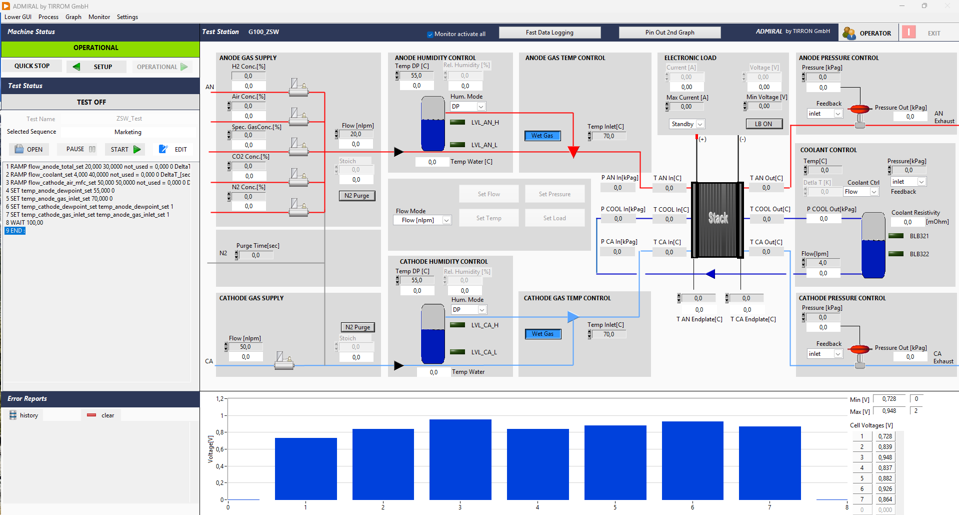This screenshot has height=515, width=959.
Task: Click the Fast Data Logging button
Action: click(550, 33)
